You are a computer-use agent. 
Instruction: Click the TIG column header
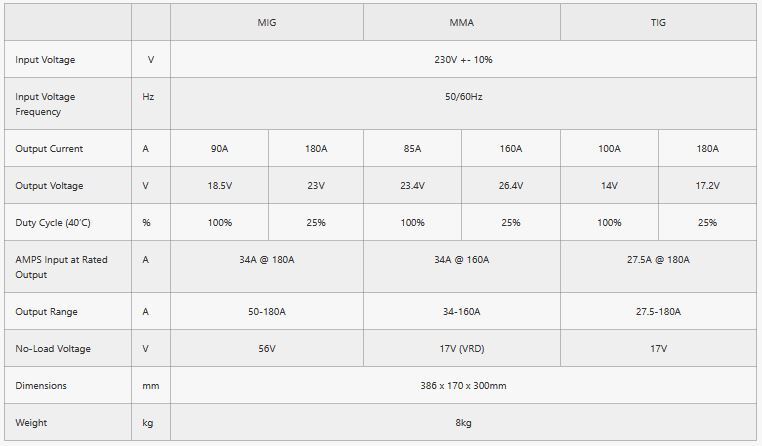point(658,22)
